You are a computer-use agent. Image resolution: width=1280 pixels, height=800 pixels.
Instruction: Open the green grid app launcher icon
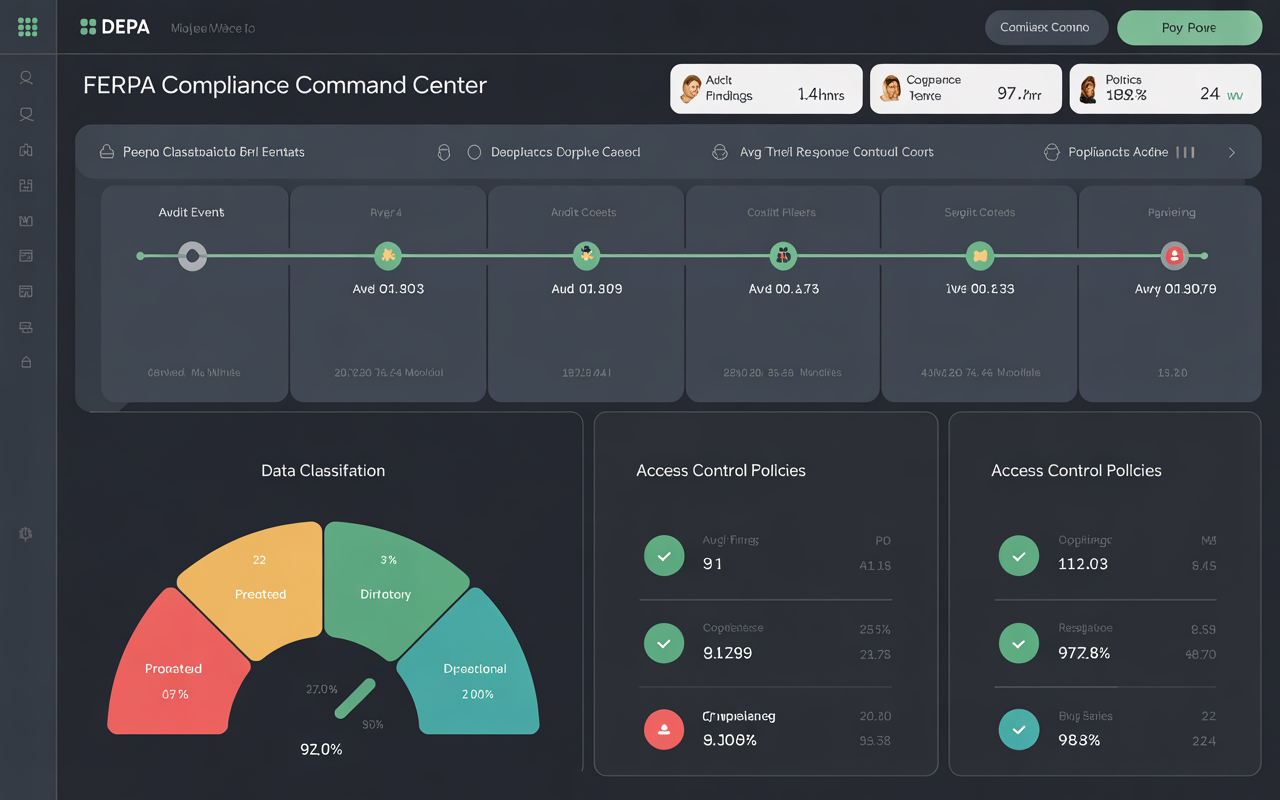(x=26, y=27)
